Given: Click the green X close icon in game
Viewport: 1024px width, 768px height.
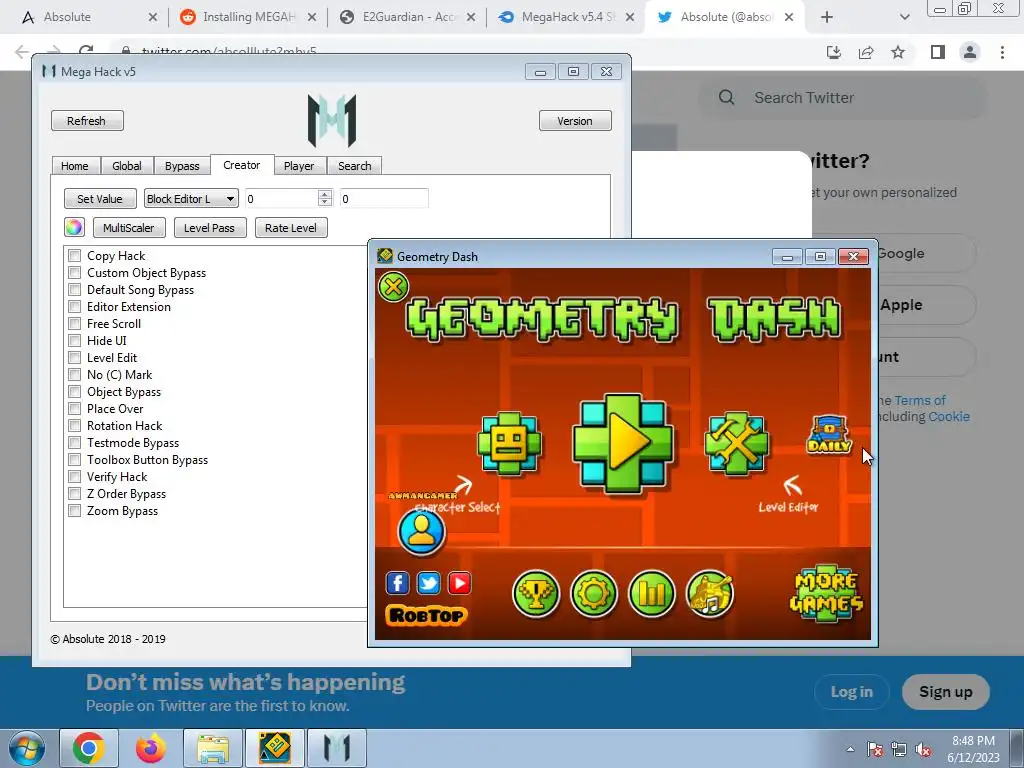Looking at the screenshot, I should 393,286.
